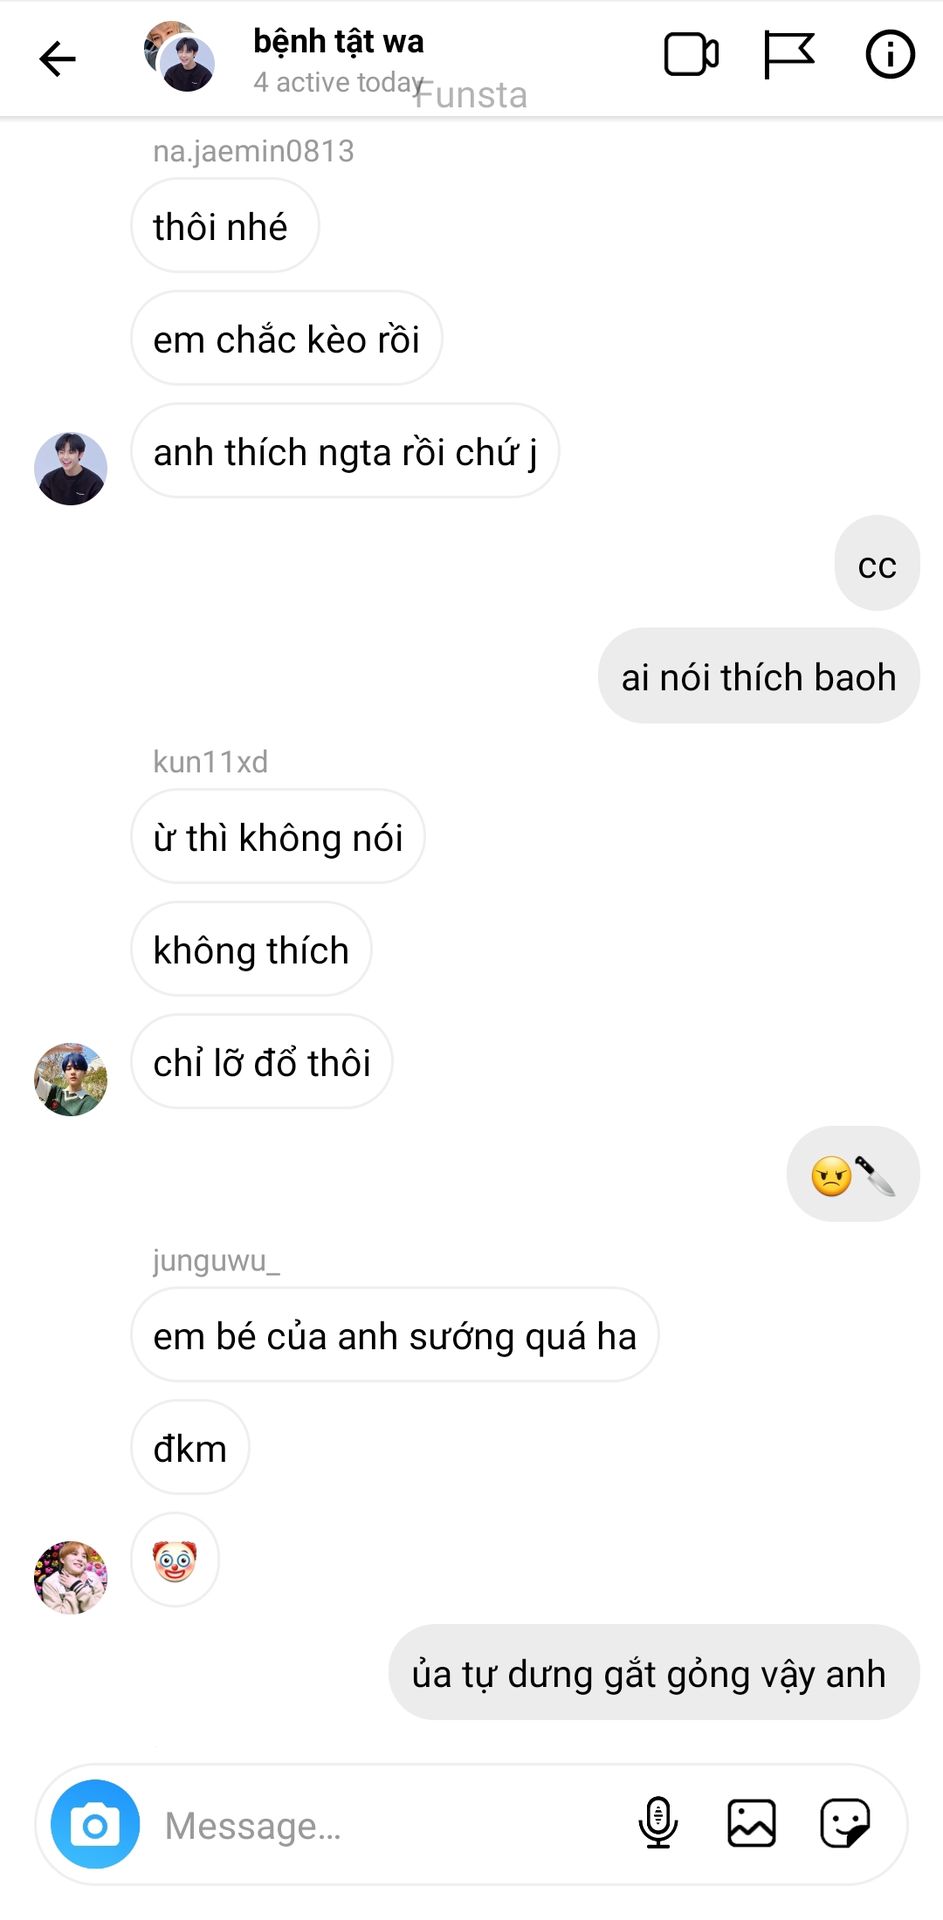
Task: Tap the microphone voice message icon
Action: pos(658,1823)
